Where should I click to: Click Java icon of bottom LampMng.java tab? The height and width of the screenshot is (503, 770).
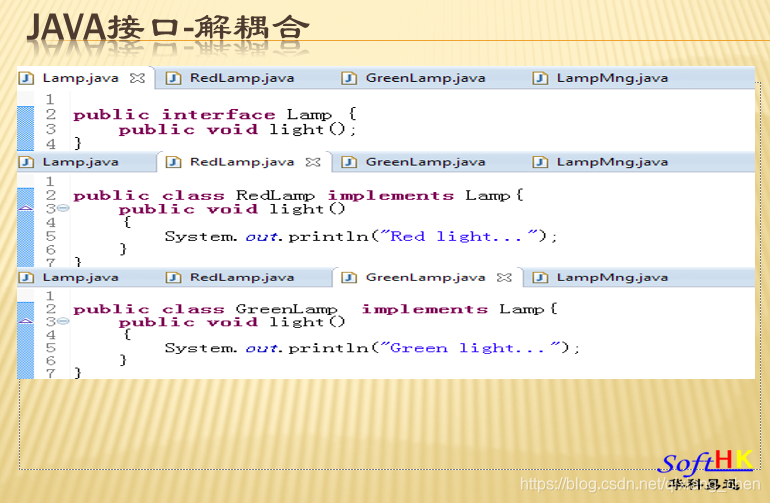540,278
